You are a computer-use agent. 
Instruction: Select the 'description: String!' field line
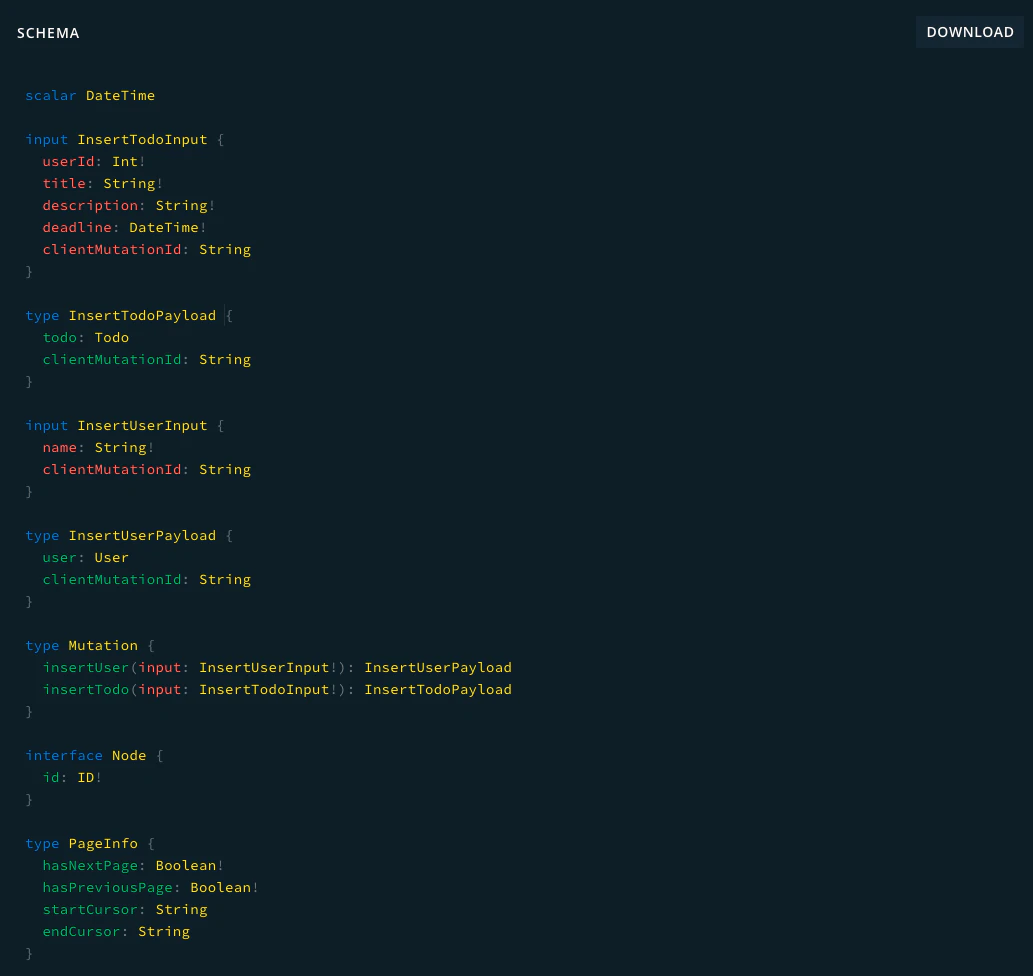[128, 206]
